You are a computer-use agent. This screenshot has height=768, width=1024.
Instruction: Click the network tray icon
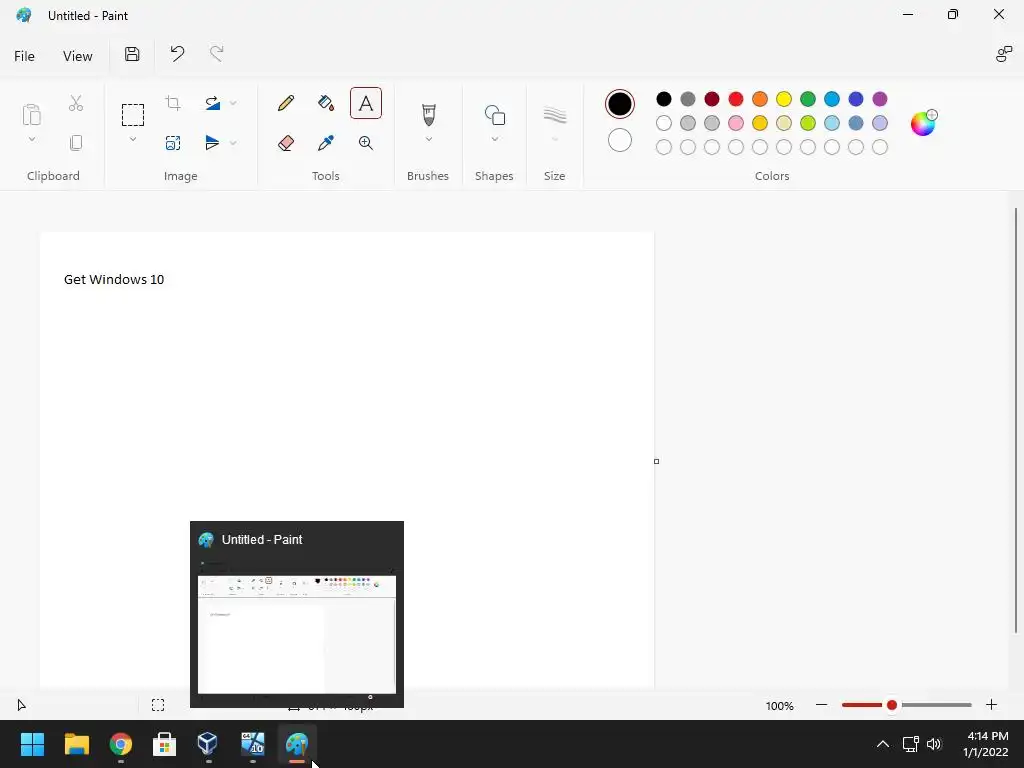click(x=910, y=744)
